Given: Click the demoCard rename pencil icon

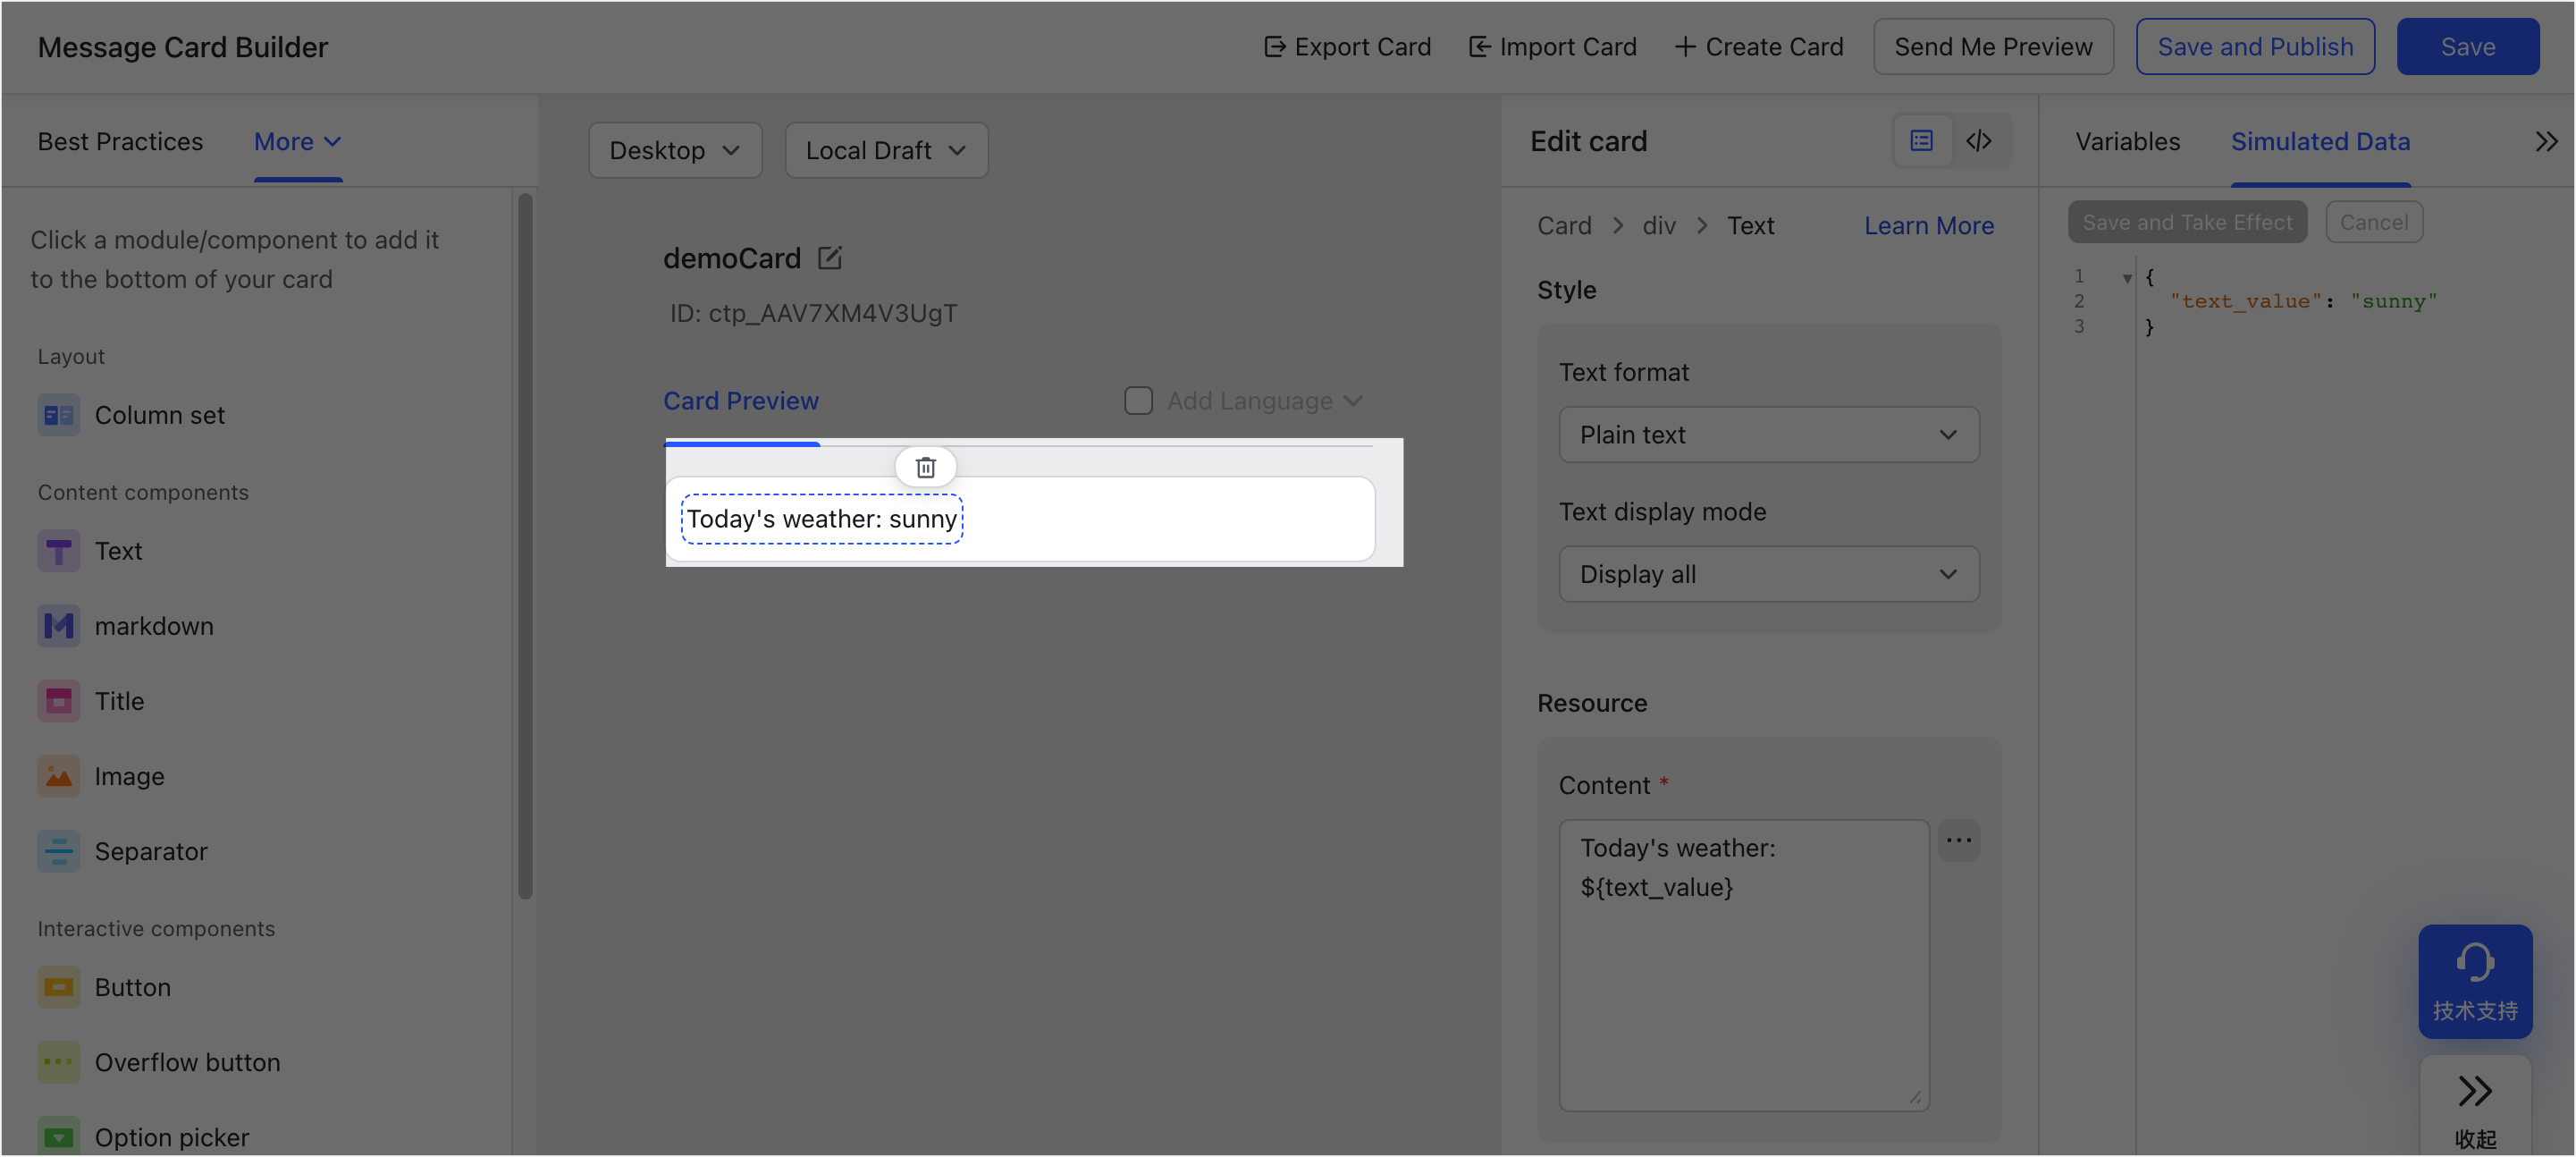Looking at the screenshot, I should point(829,258).
